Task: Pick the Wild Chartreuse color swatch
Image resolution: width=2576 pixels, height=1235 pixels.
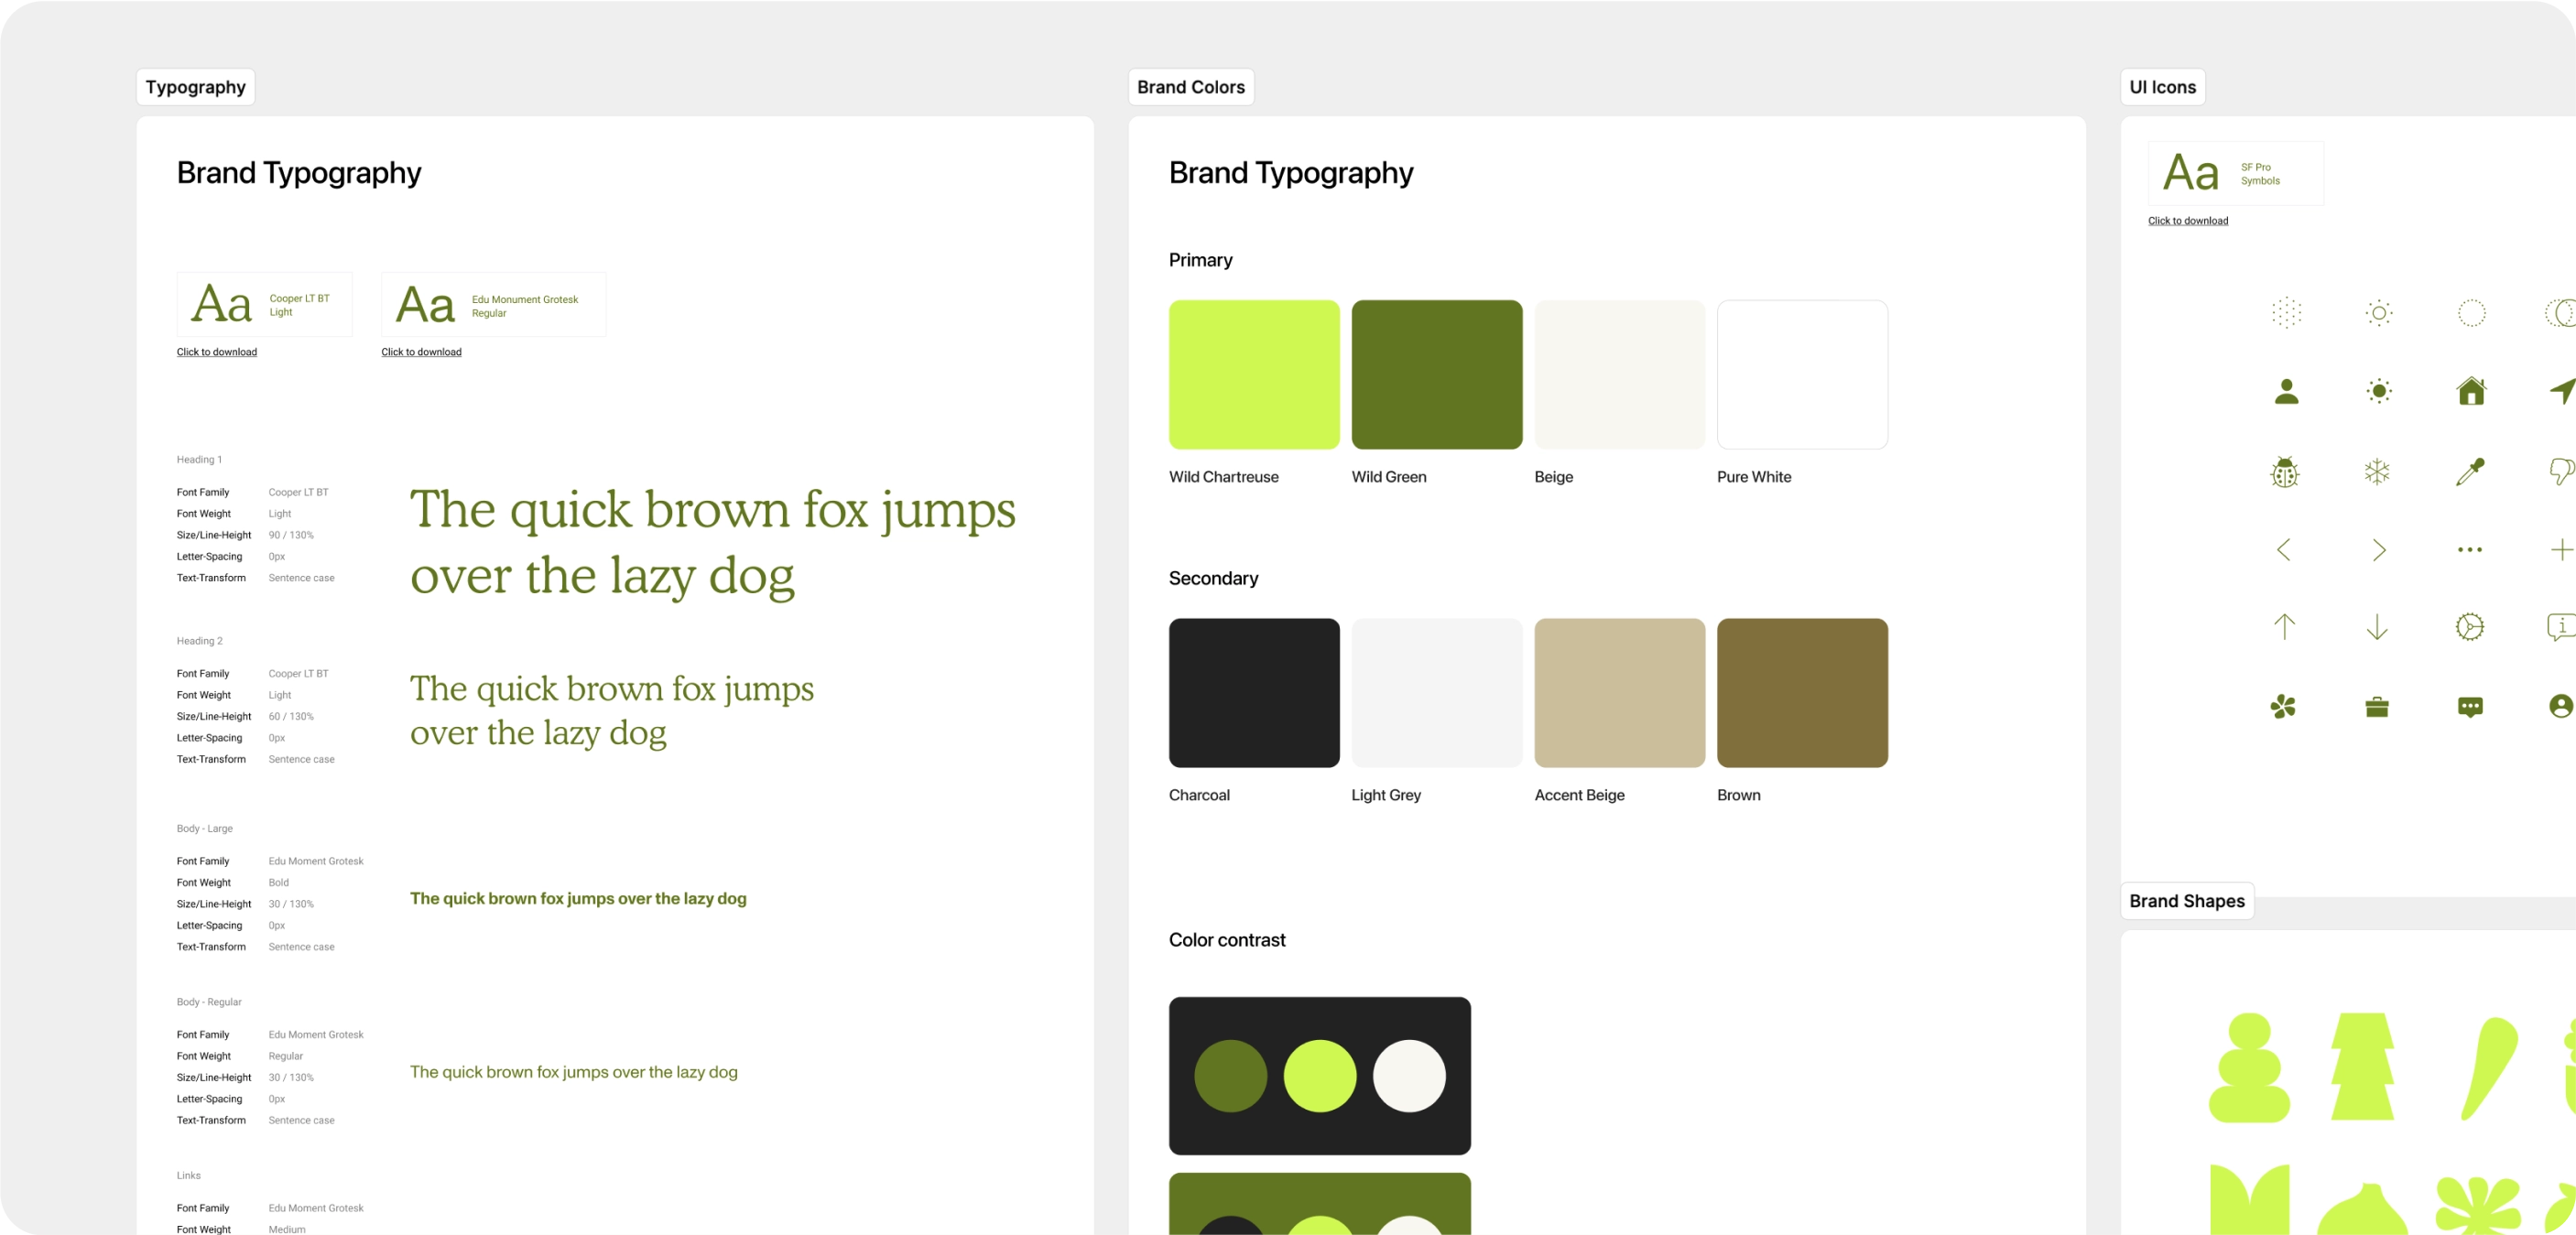Action: pyautogui.click(x=1254, y=375)
